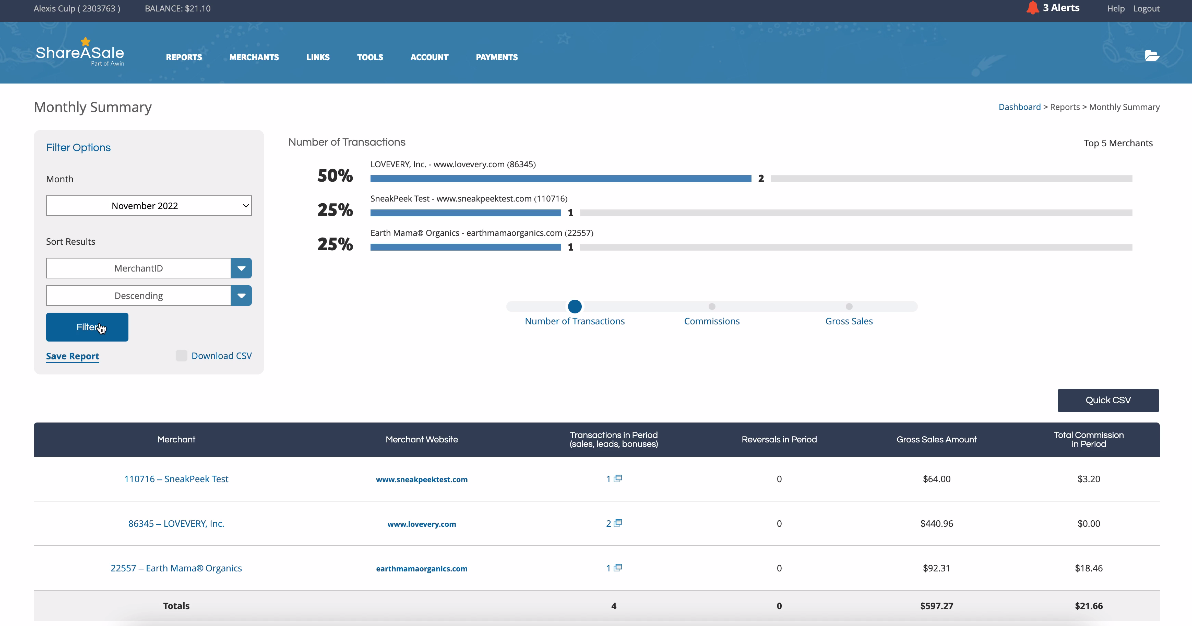1192x626 pixels.
Task: Click the ShareASale logo
Action: point(80,52)
